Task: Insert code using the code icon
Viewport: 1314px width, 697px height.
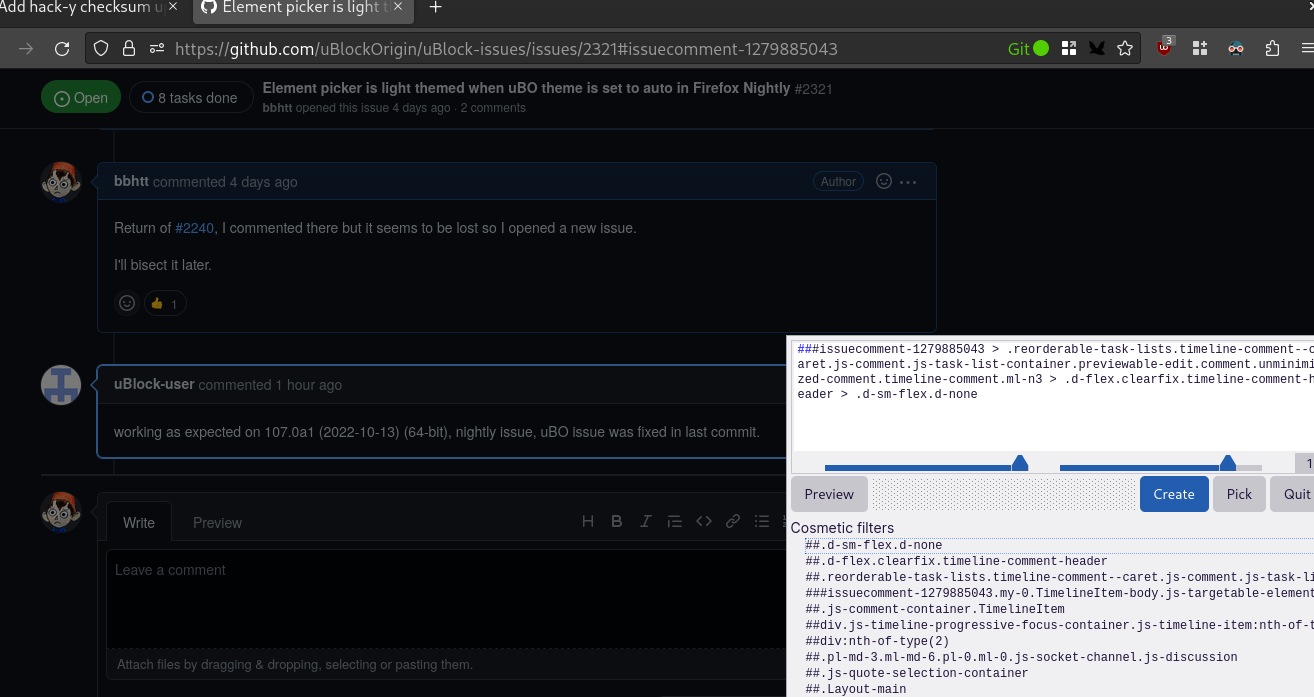Action: pyautogui.click(x=704, y=521)
